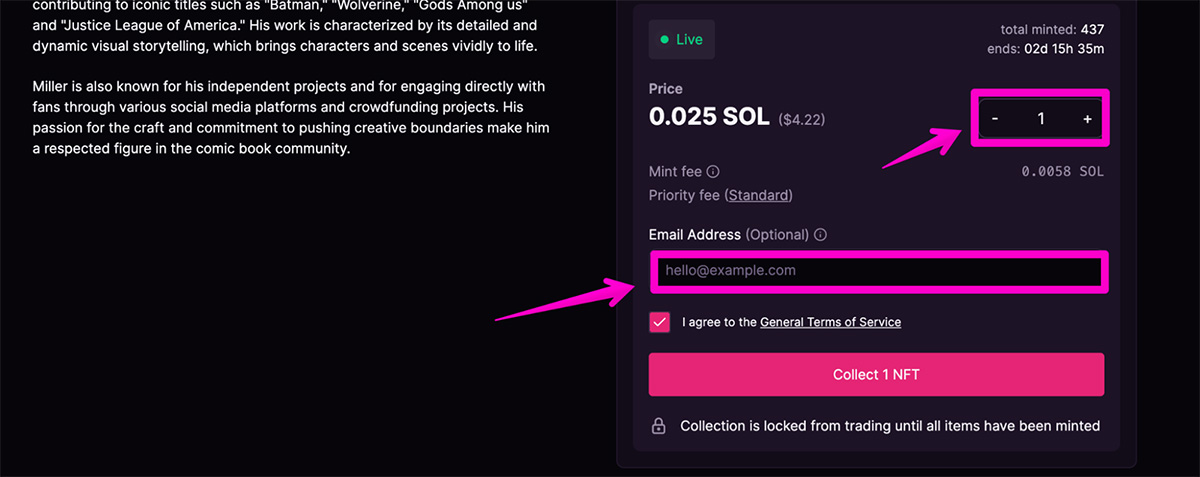
Task: Select the 0.025 SOL price text
Action: coord(709,117)
